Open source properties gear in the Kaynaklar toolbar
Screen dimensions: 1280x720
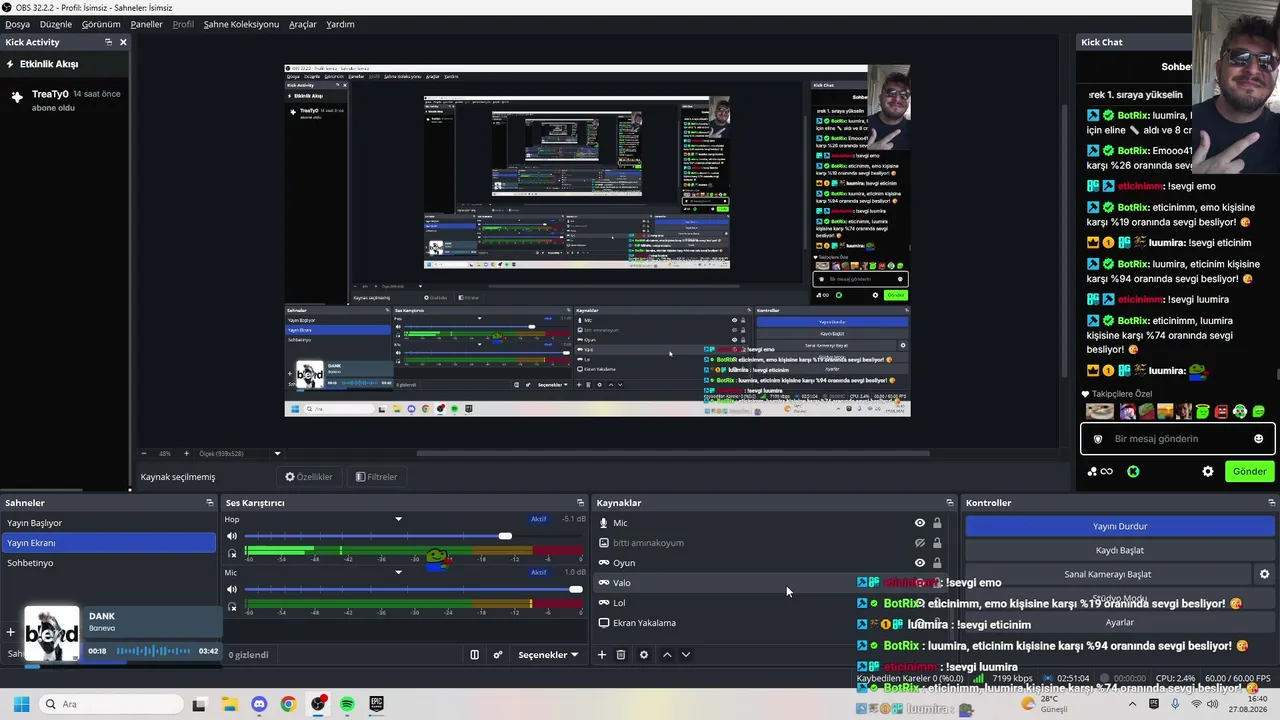(x=644, y=655)
